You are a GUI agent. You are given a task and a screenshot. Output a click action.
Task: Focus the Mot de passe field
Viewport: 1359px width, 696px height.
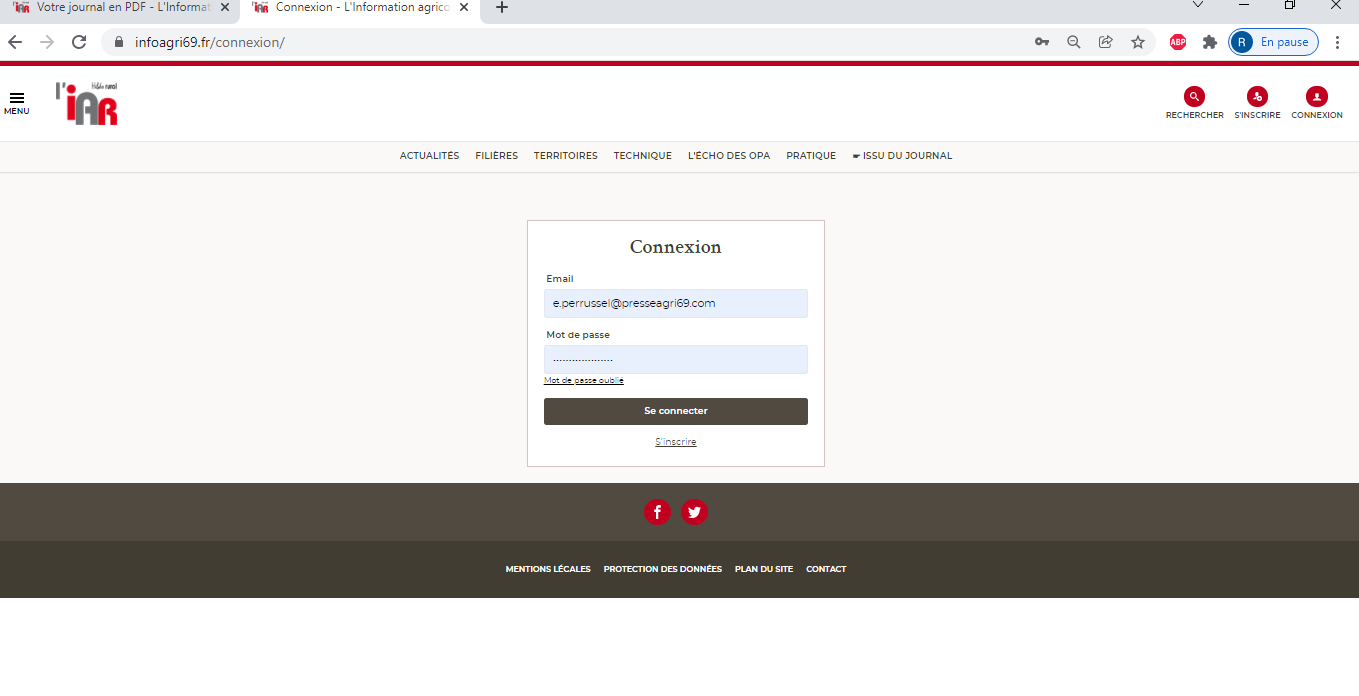click(x=675, y=359)
